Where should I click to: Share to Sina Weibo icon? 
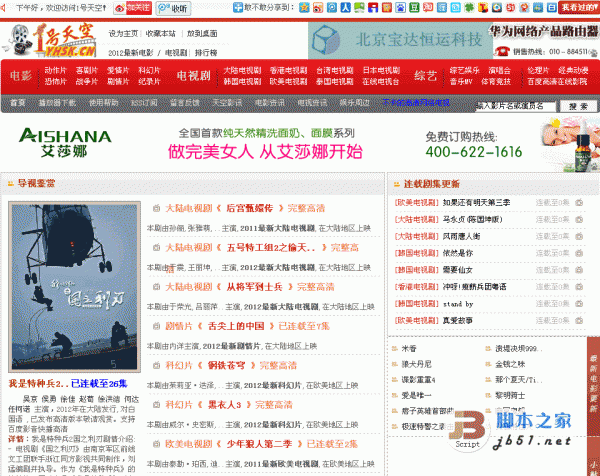318,7
